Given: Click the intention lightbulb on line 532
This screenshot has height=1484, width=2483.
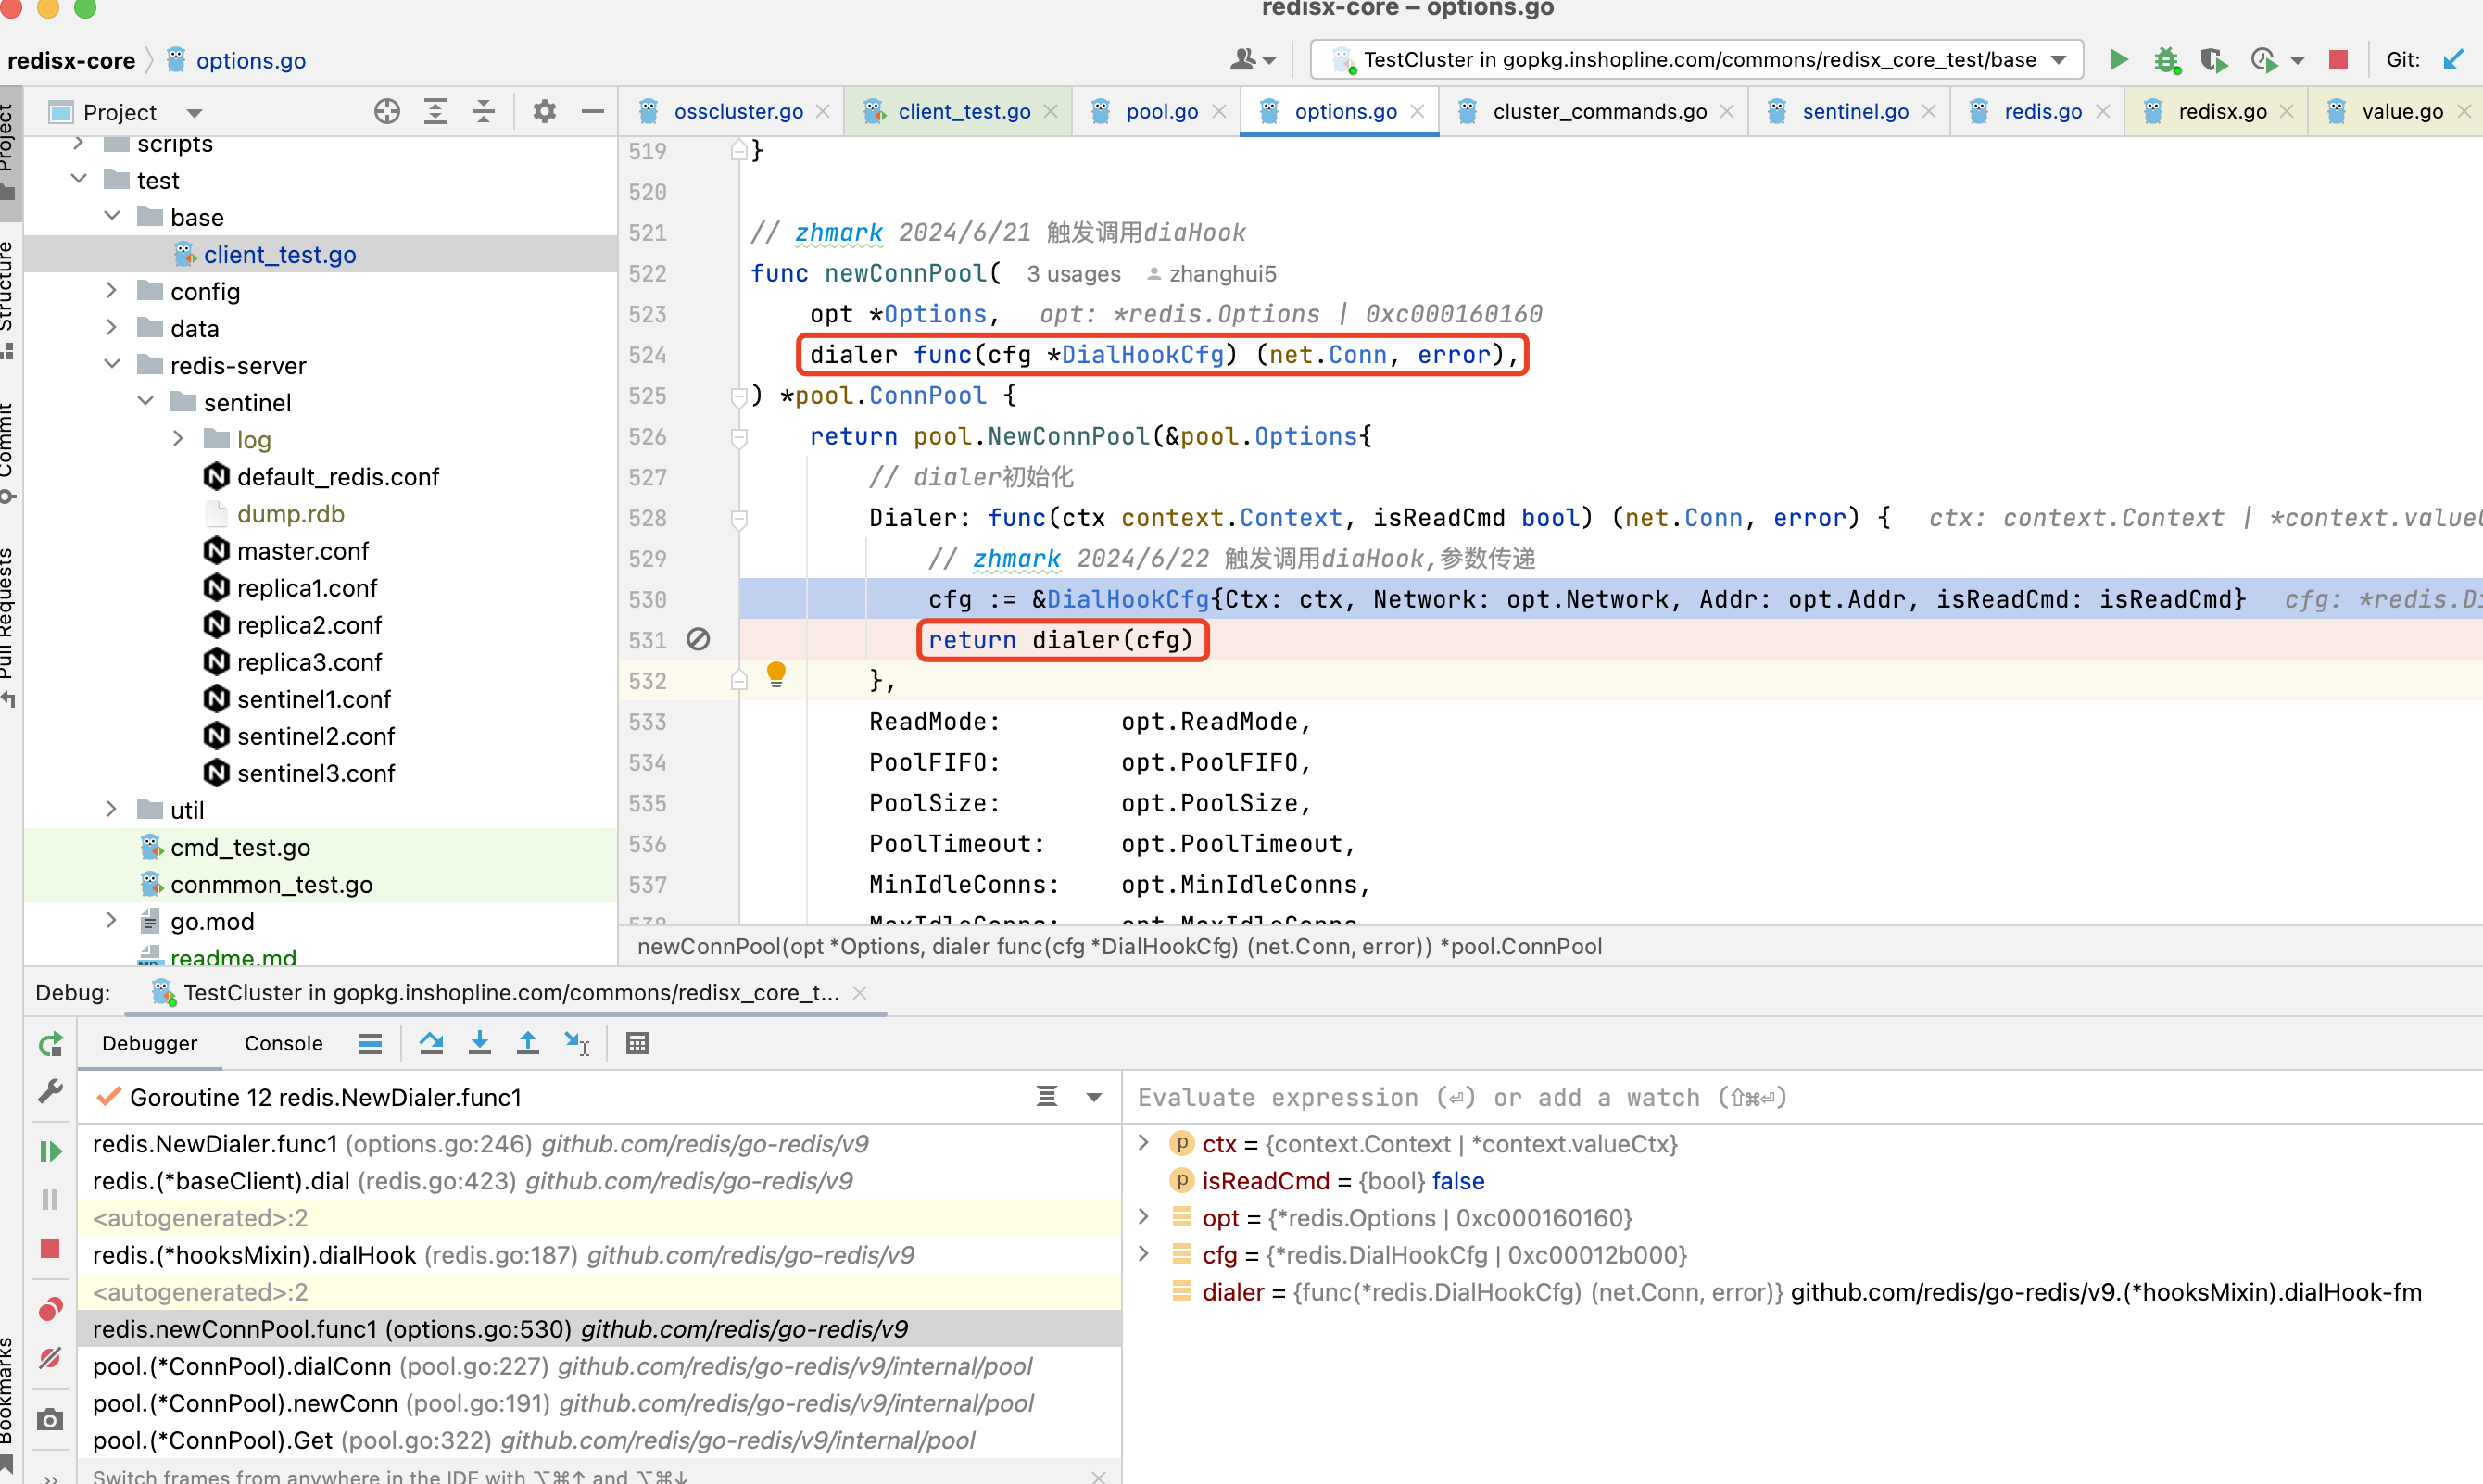Looking at the screenshot, I should coord(776,675).
